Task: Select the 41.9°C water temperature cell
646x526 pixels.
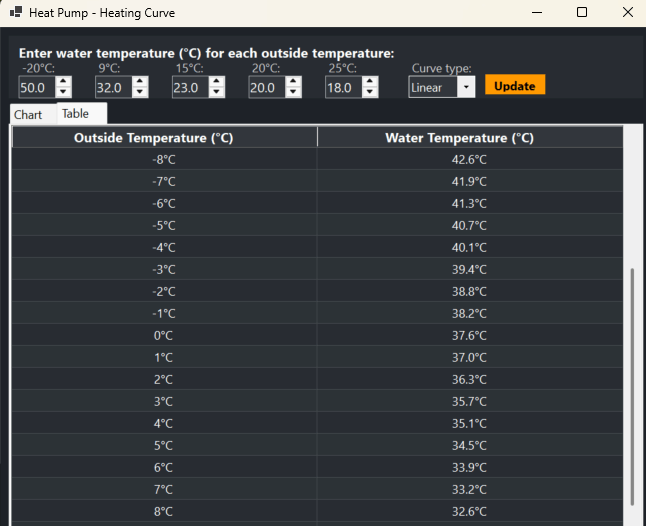Action: 470,181
